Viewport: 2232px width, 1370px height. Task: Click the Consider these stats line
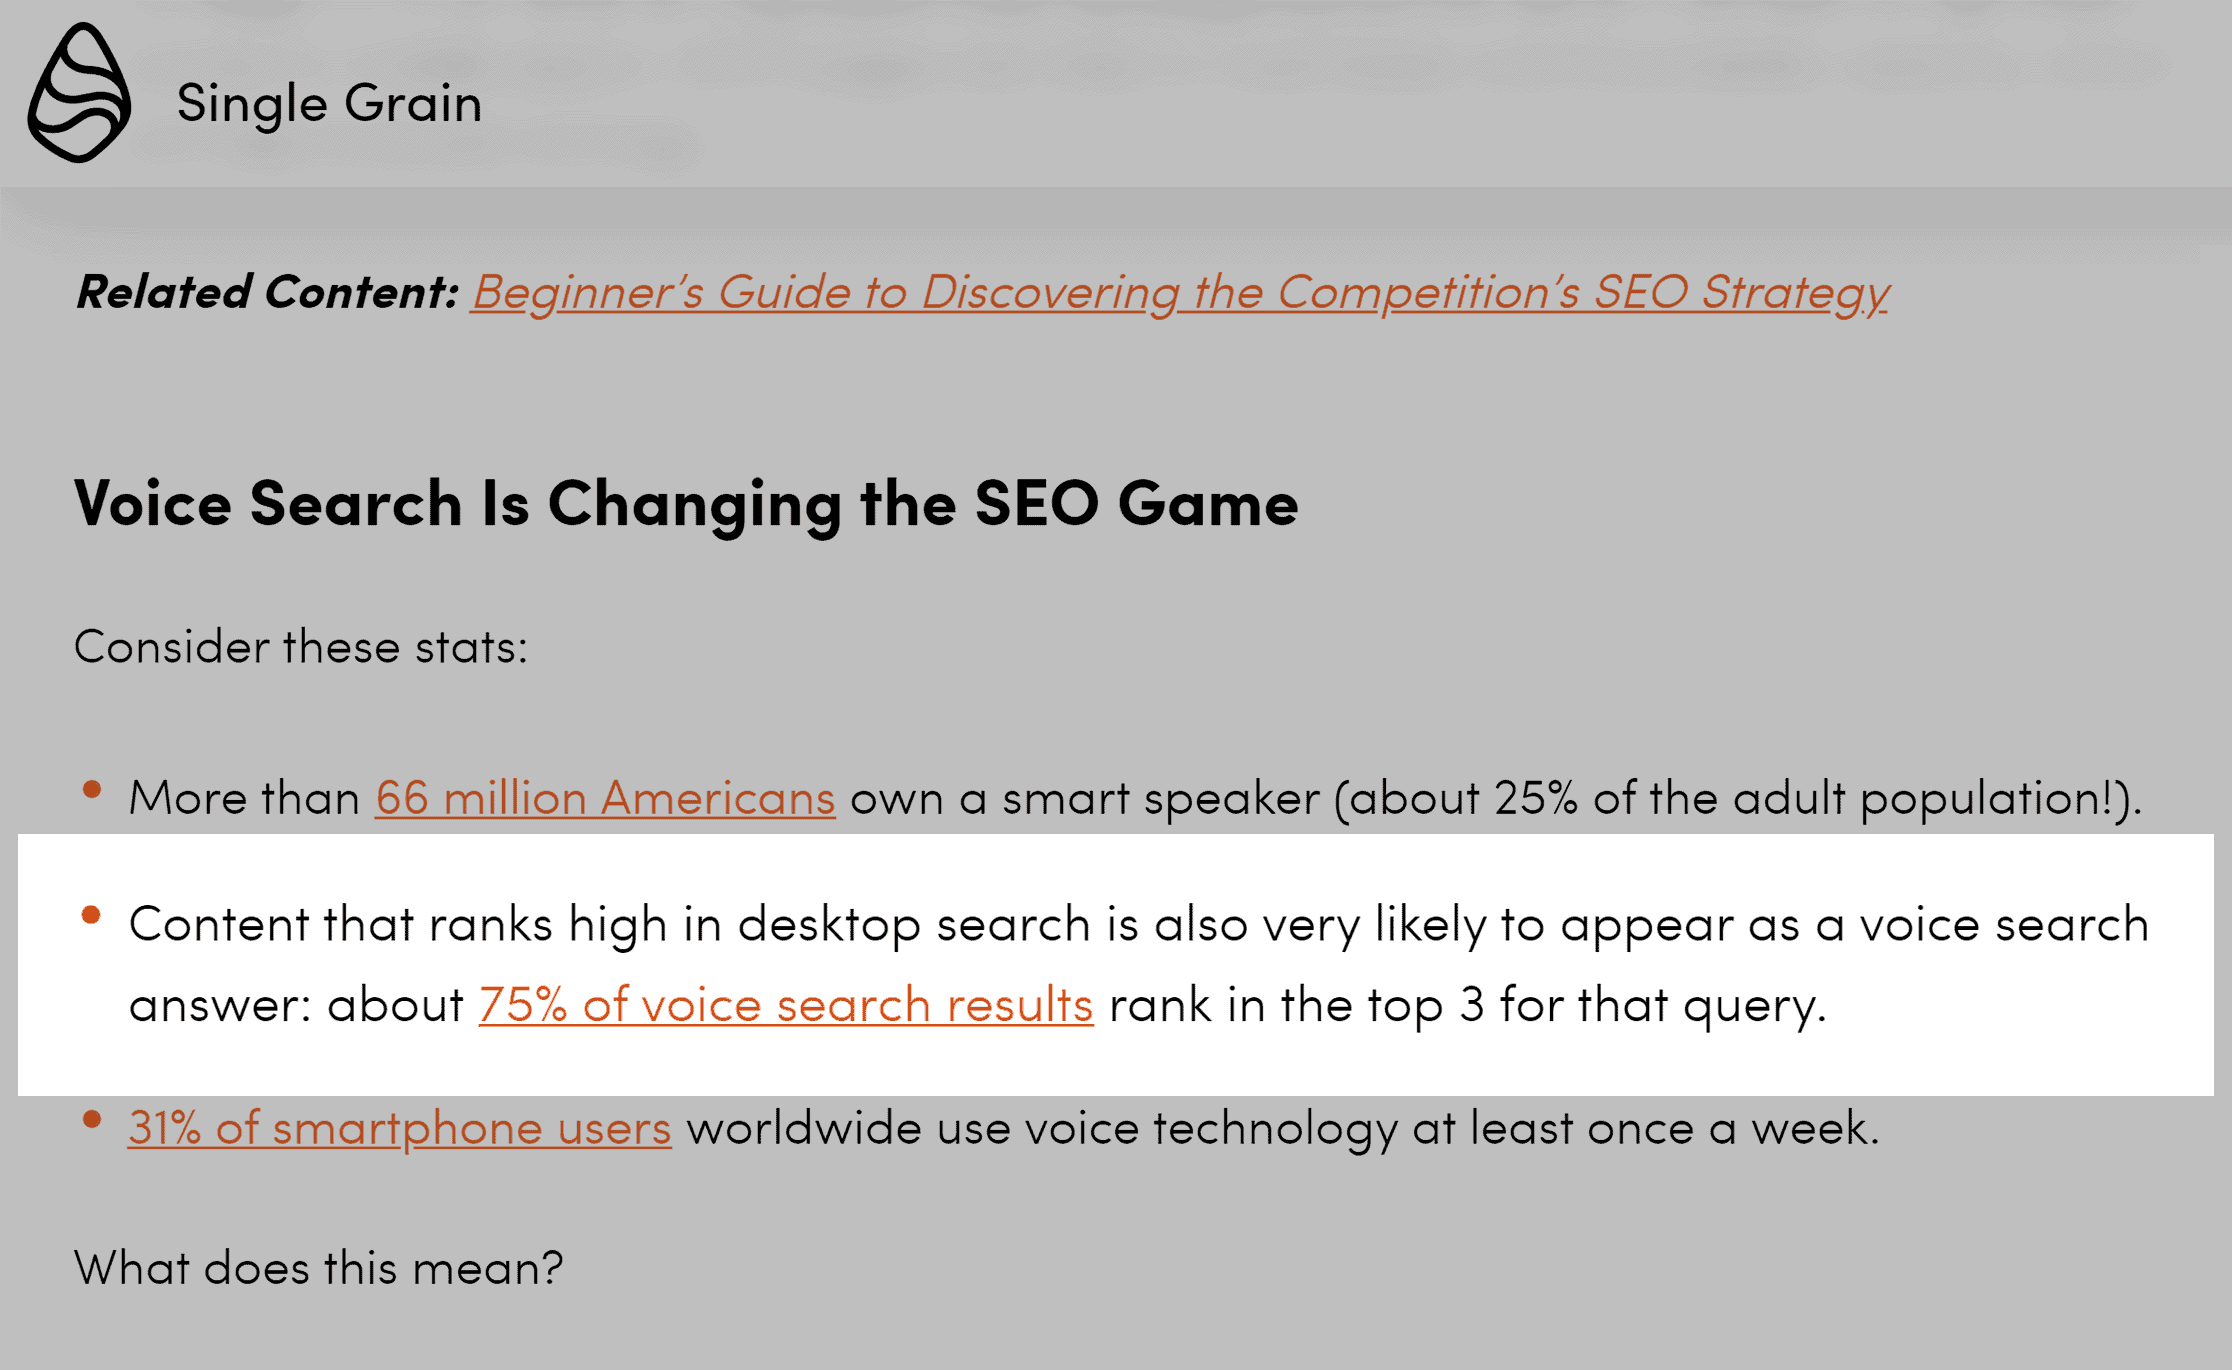301,647
